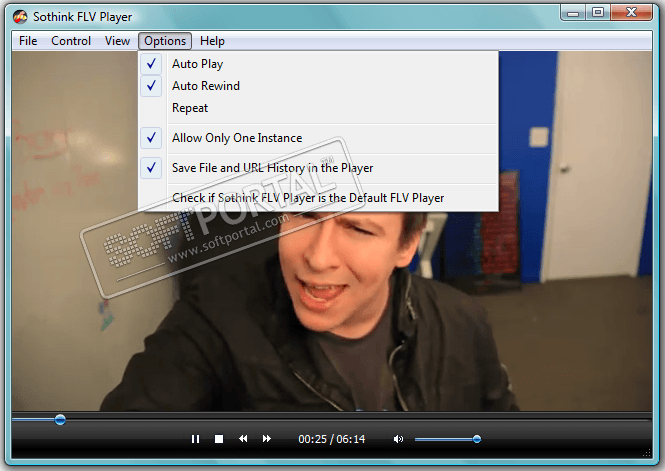This screenshot has height=471, width=665.
Task: Click the fast forward button
Action: [x=266, y=438]
